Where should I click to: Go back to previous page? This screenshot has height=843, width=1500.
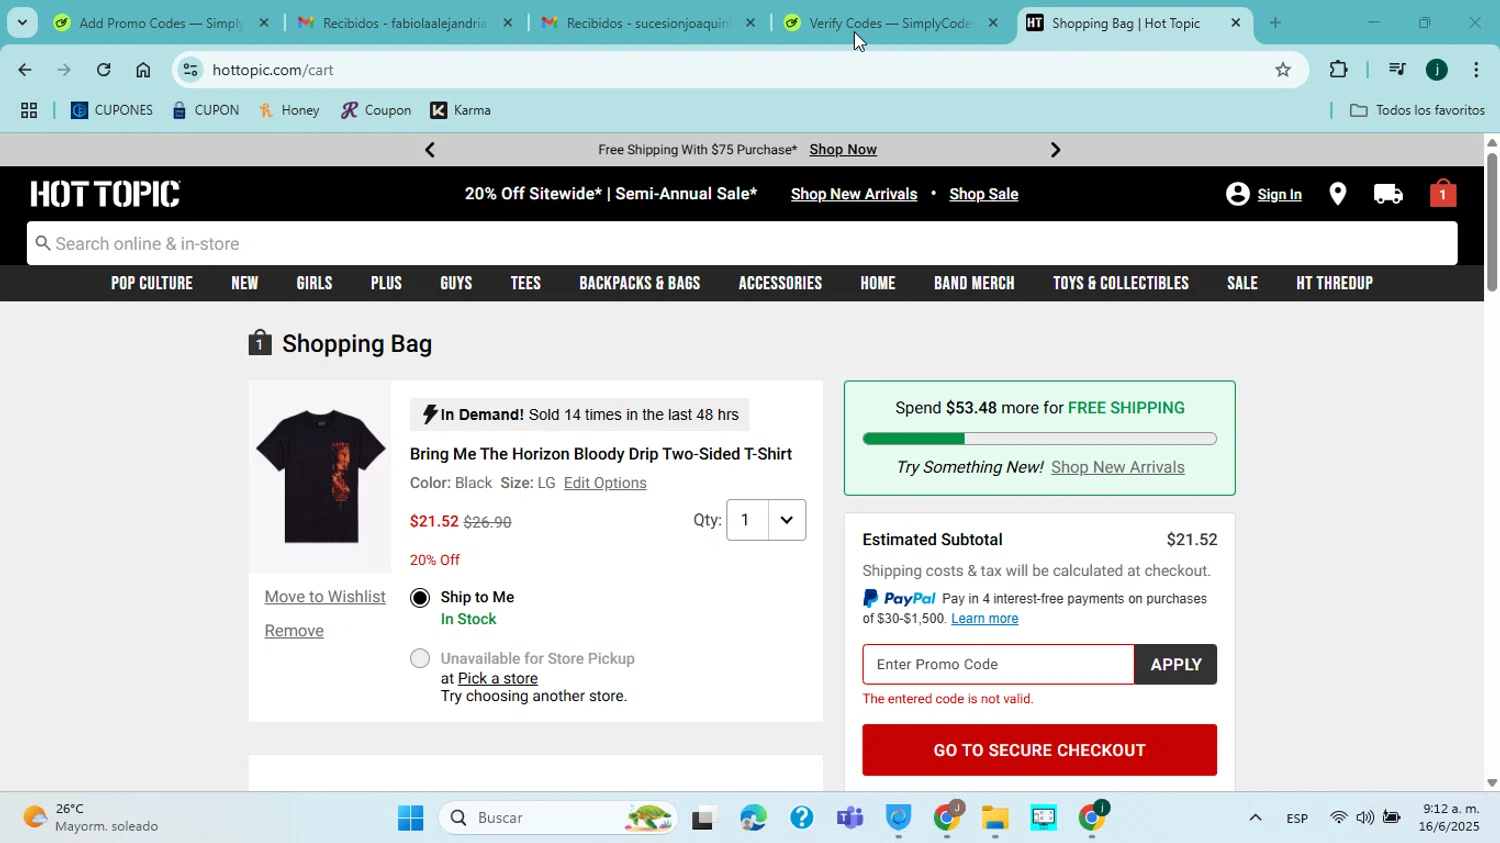point(24,70)
